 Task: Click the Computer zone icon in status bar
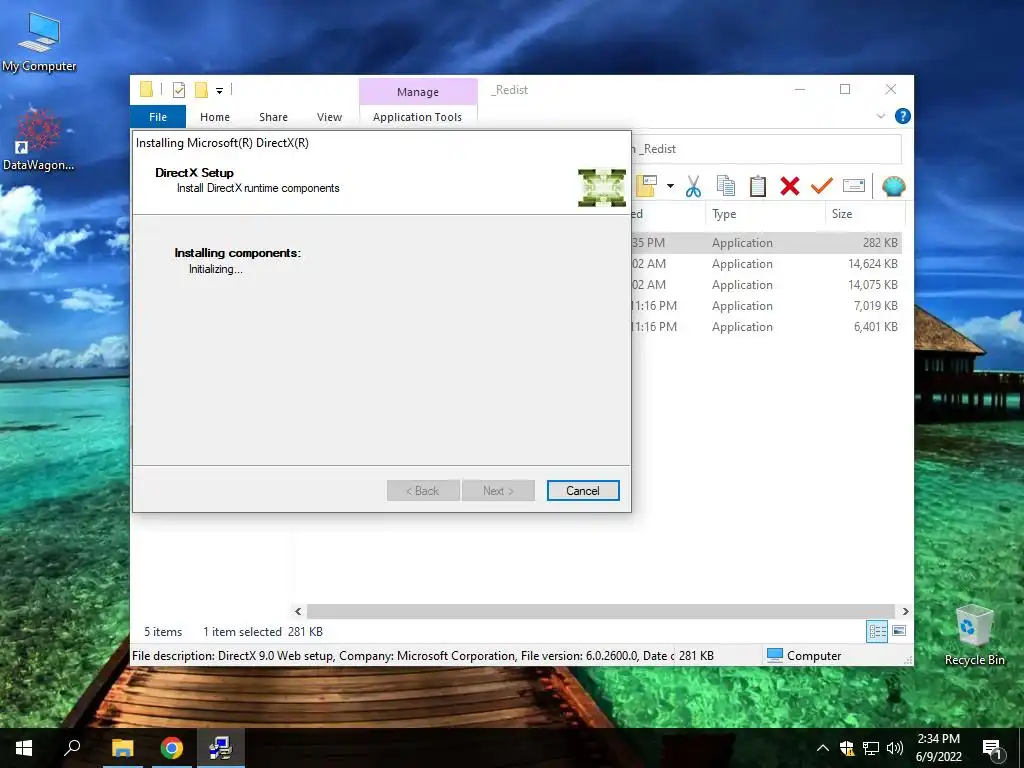click(x=775, y=655)
